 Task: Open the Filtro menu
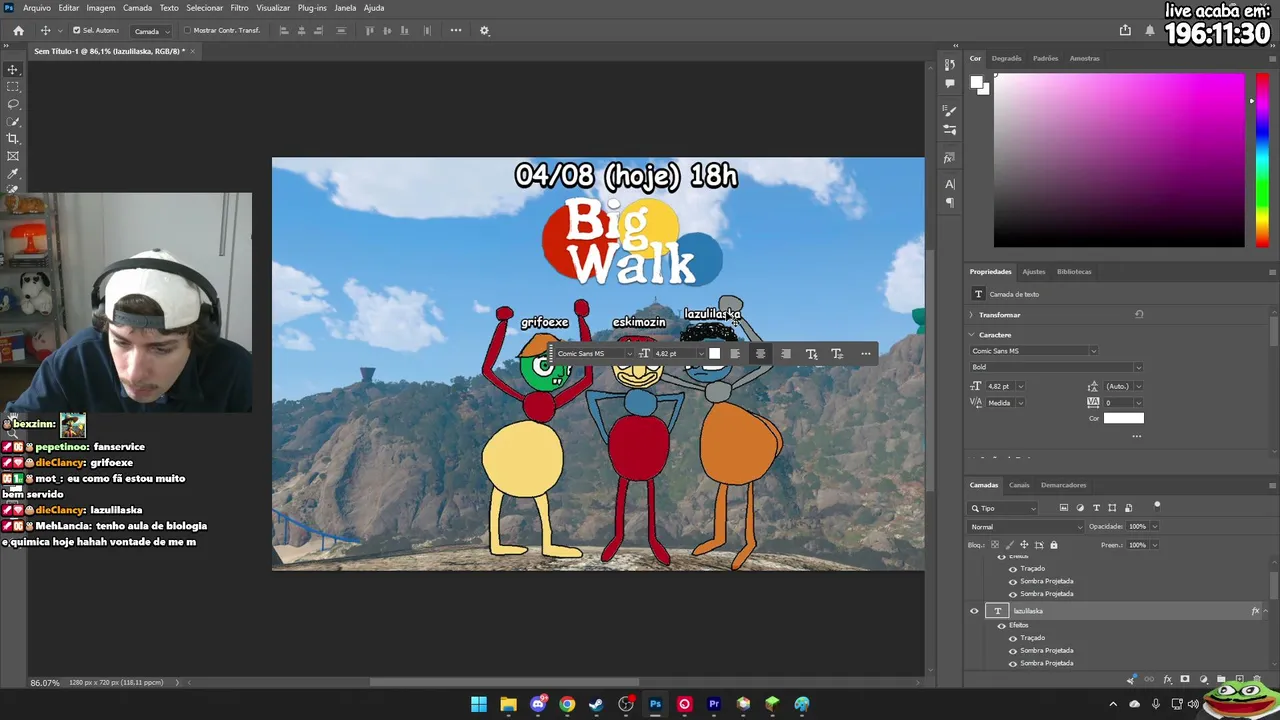coord(240,8)
